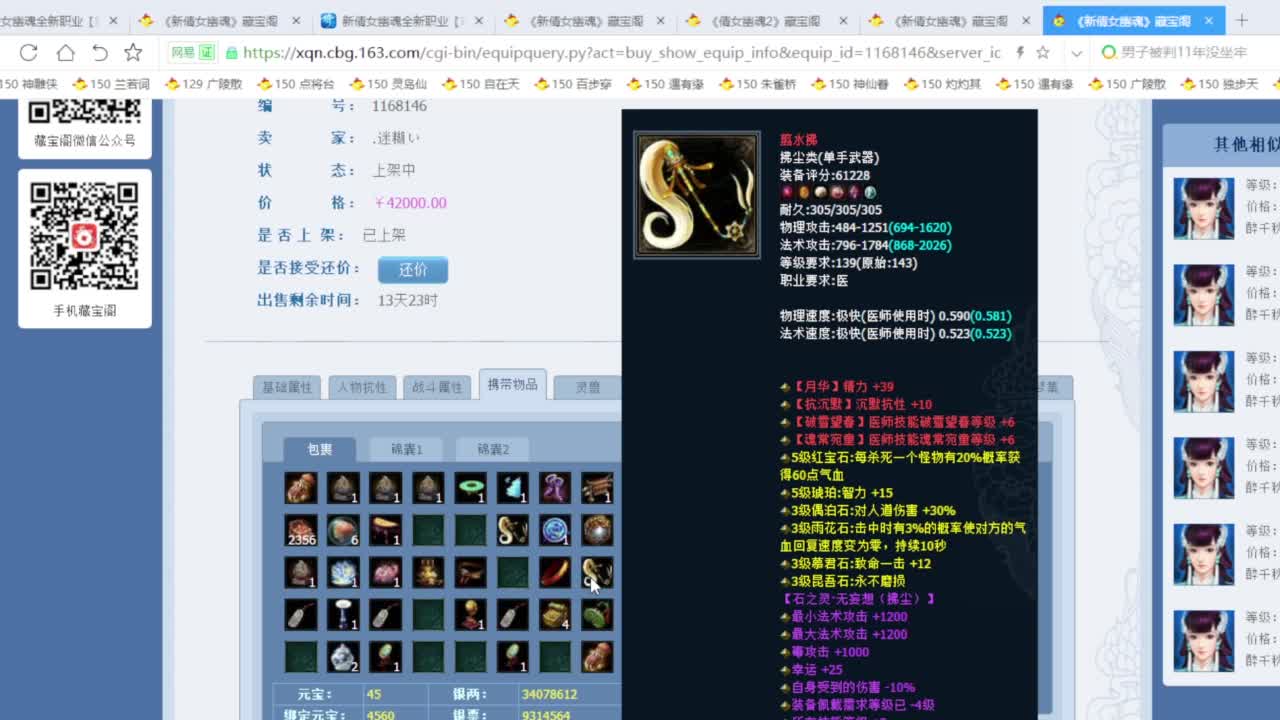Image resolution: width=1280 pixels, height=720 pixels.
Task: Click the wooden rack item in inventory
Action: pyautogui.click(x=597, y=487)
